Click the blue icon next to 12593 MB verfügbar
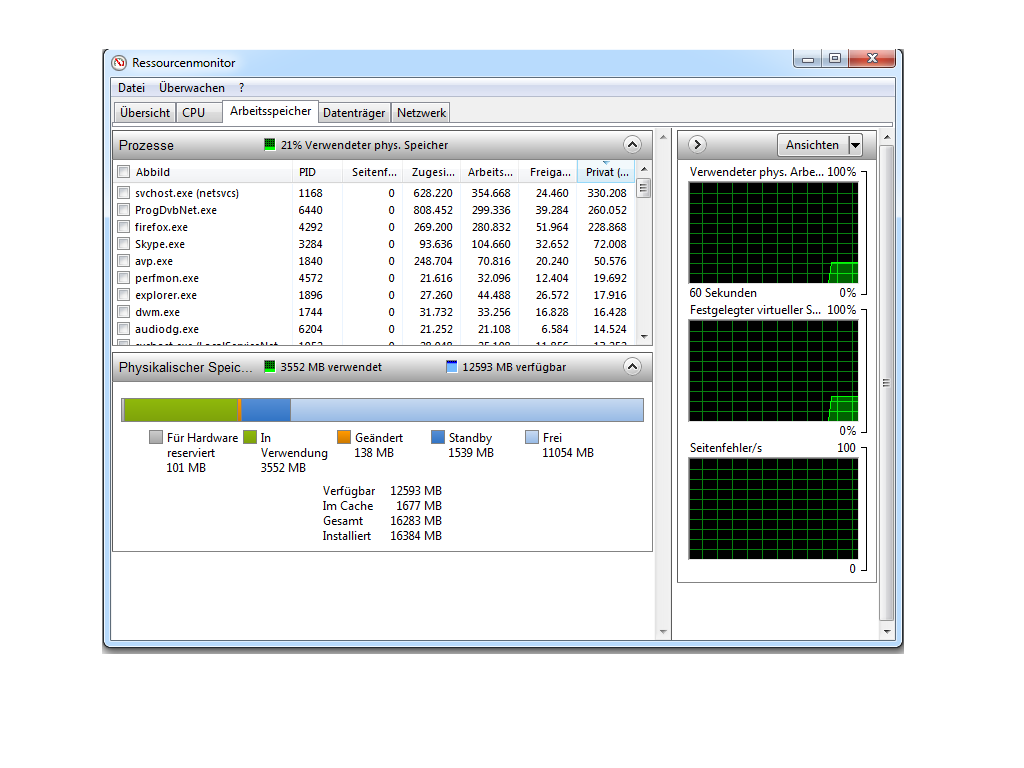This screenshot has height=768, width=1024. (x=451, y=366)
